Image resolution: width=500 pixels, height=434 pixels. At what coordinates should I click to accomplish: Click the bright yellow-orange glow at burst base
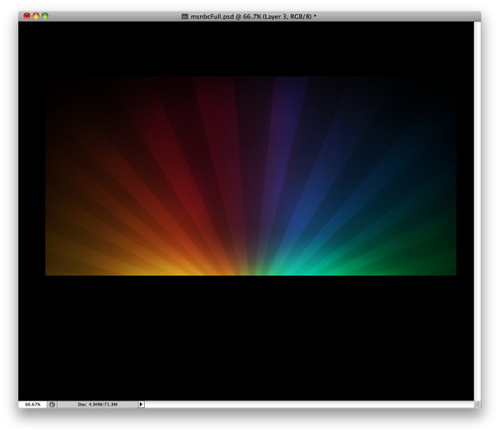coord(187,268)
